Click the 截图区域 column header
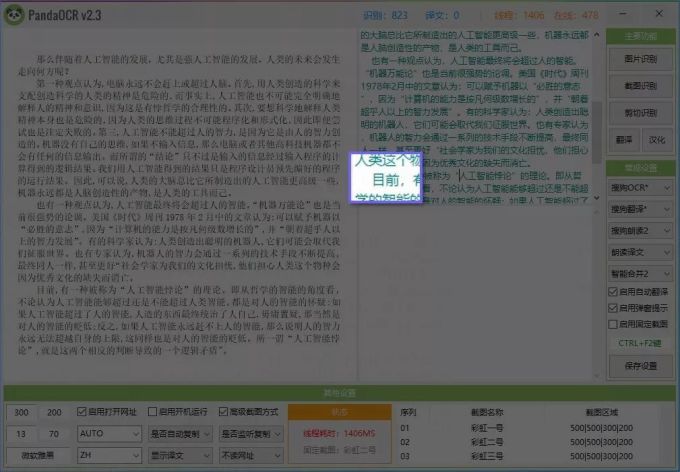The height and width of the screenshot is (472, 680). [x=602, y=412]
